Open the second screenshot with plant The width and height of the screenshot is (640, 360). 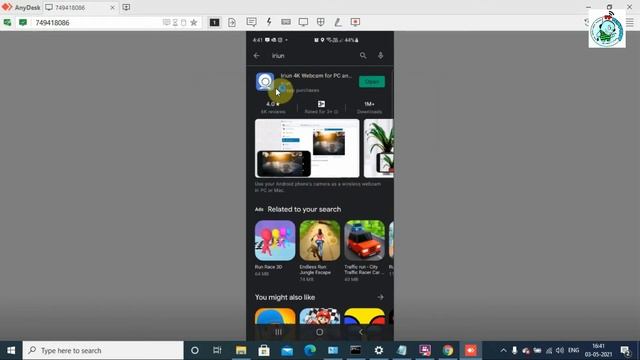378,148
